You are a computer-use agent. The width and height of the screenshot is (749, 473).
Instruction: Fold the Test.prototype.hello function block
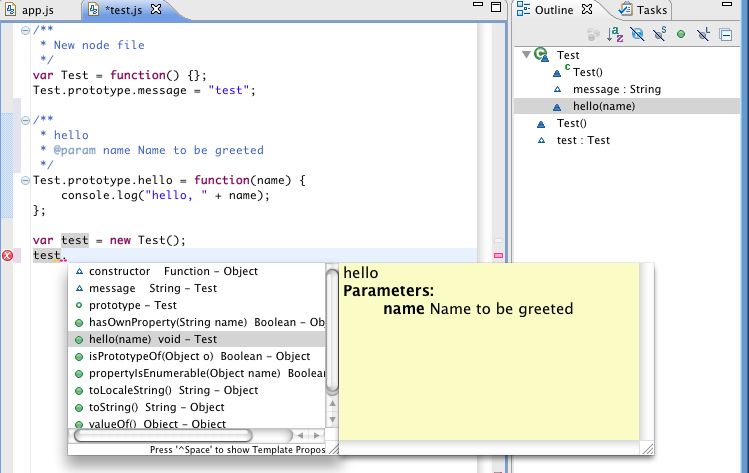[25, 181]
